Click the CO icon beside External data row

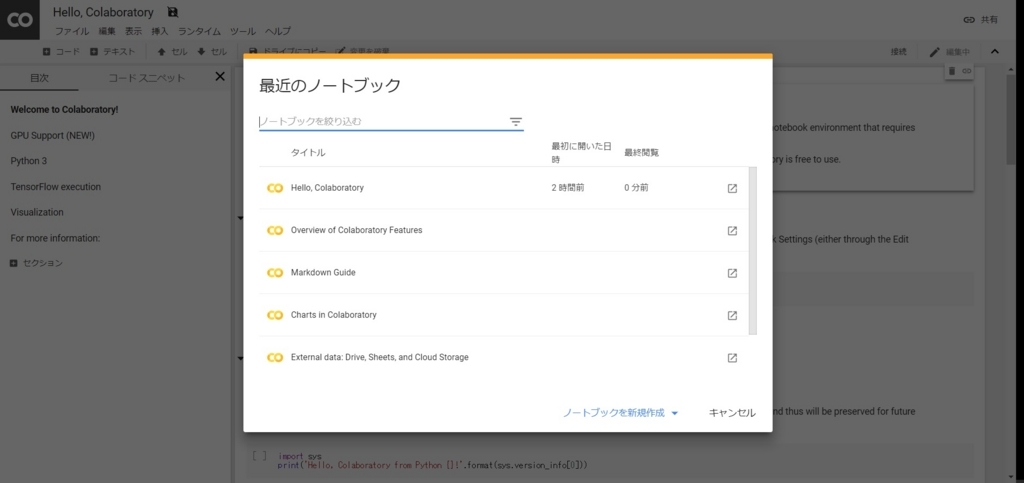[x=275, y=358]
